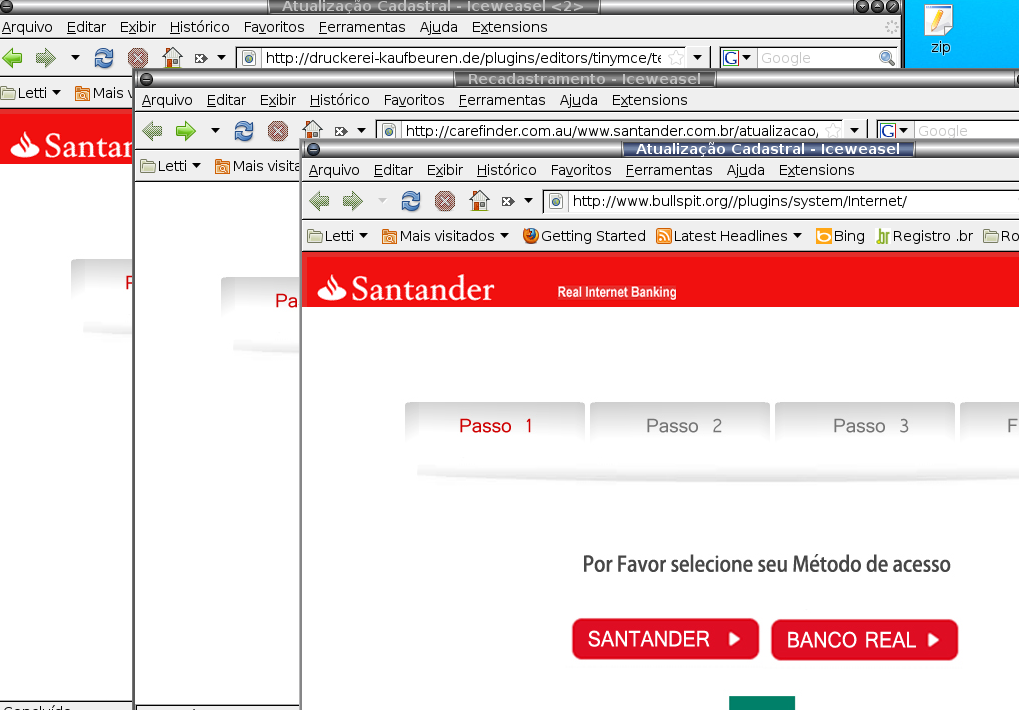Click Back arrow in Recadastramento window
This screenshot has width=1019, height=710.
coord(152,131)
